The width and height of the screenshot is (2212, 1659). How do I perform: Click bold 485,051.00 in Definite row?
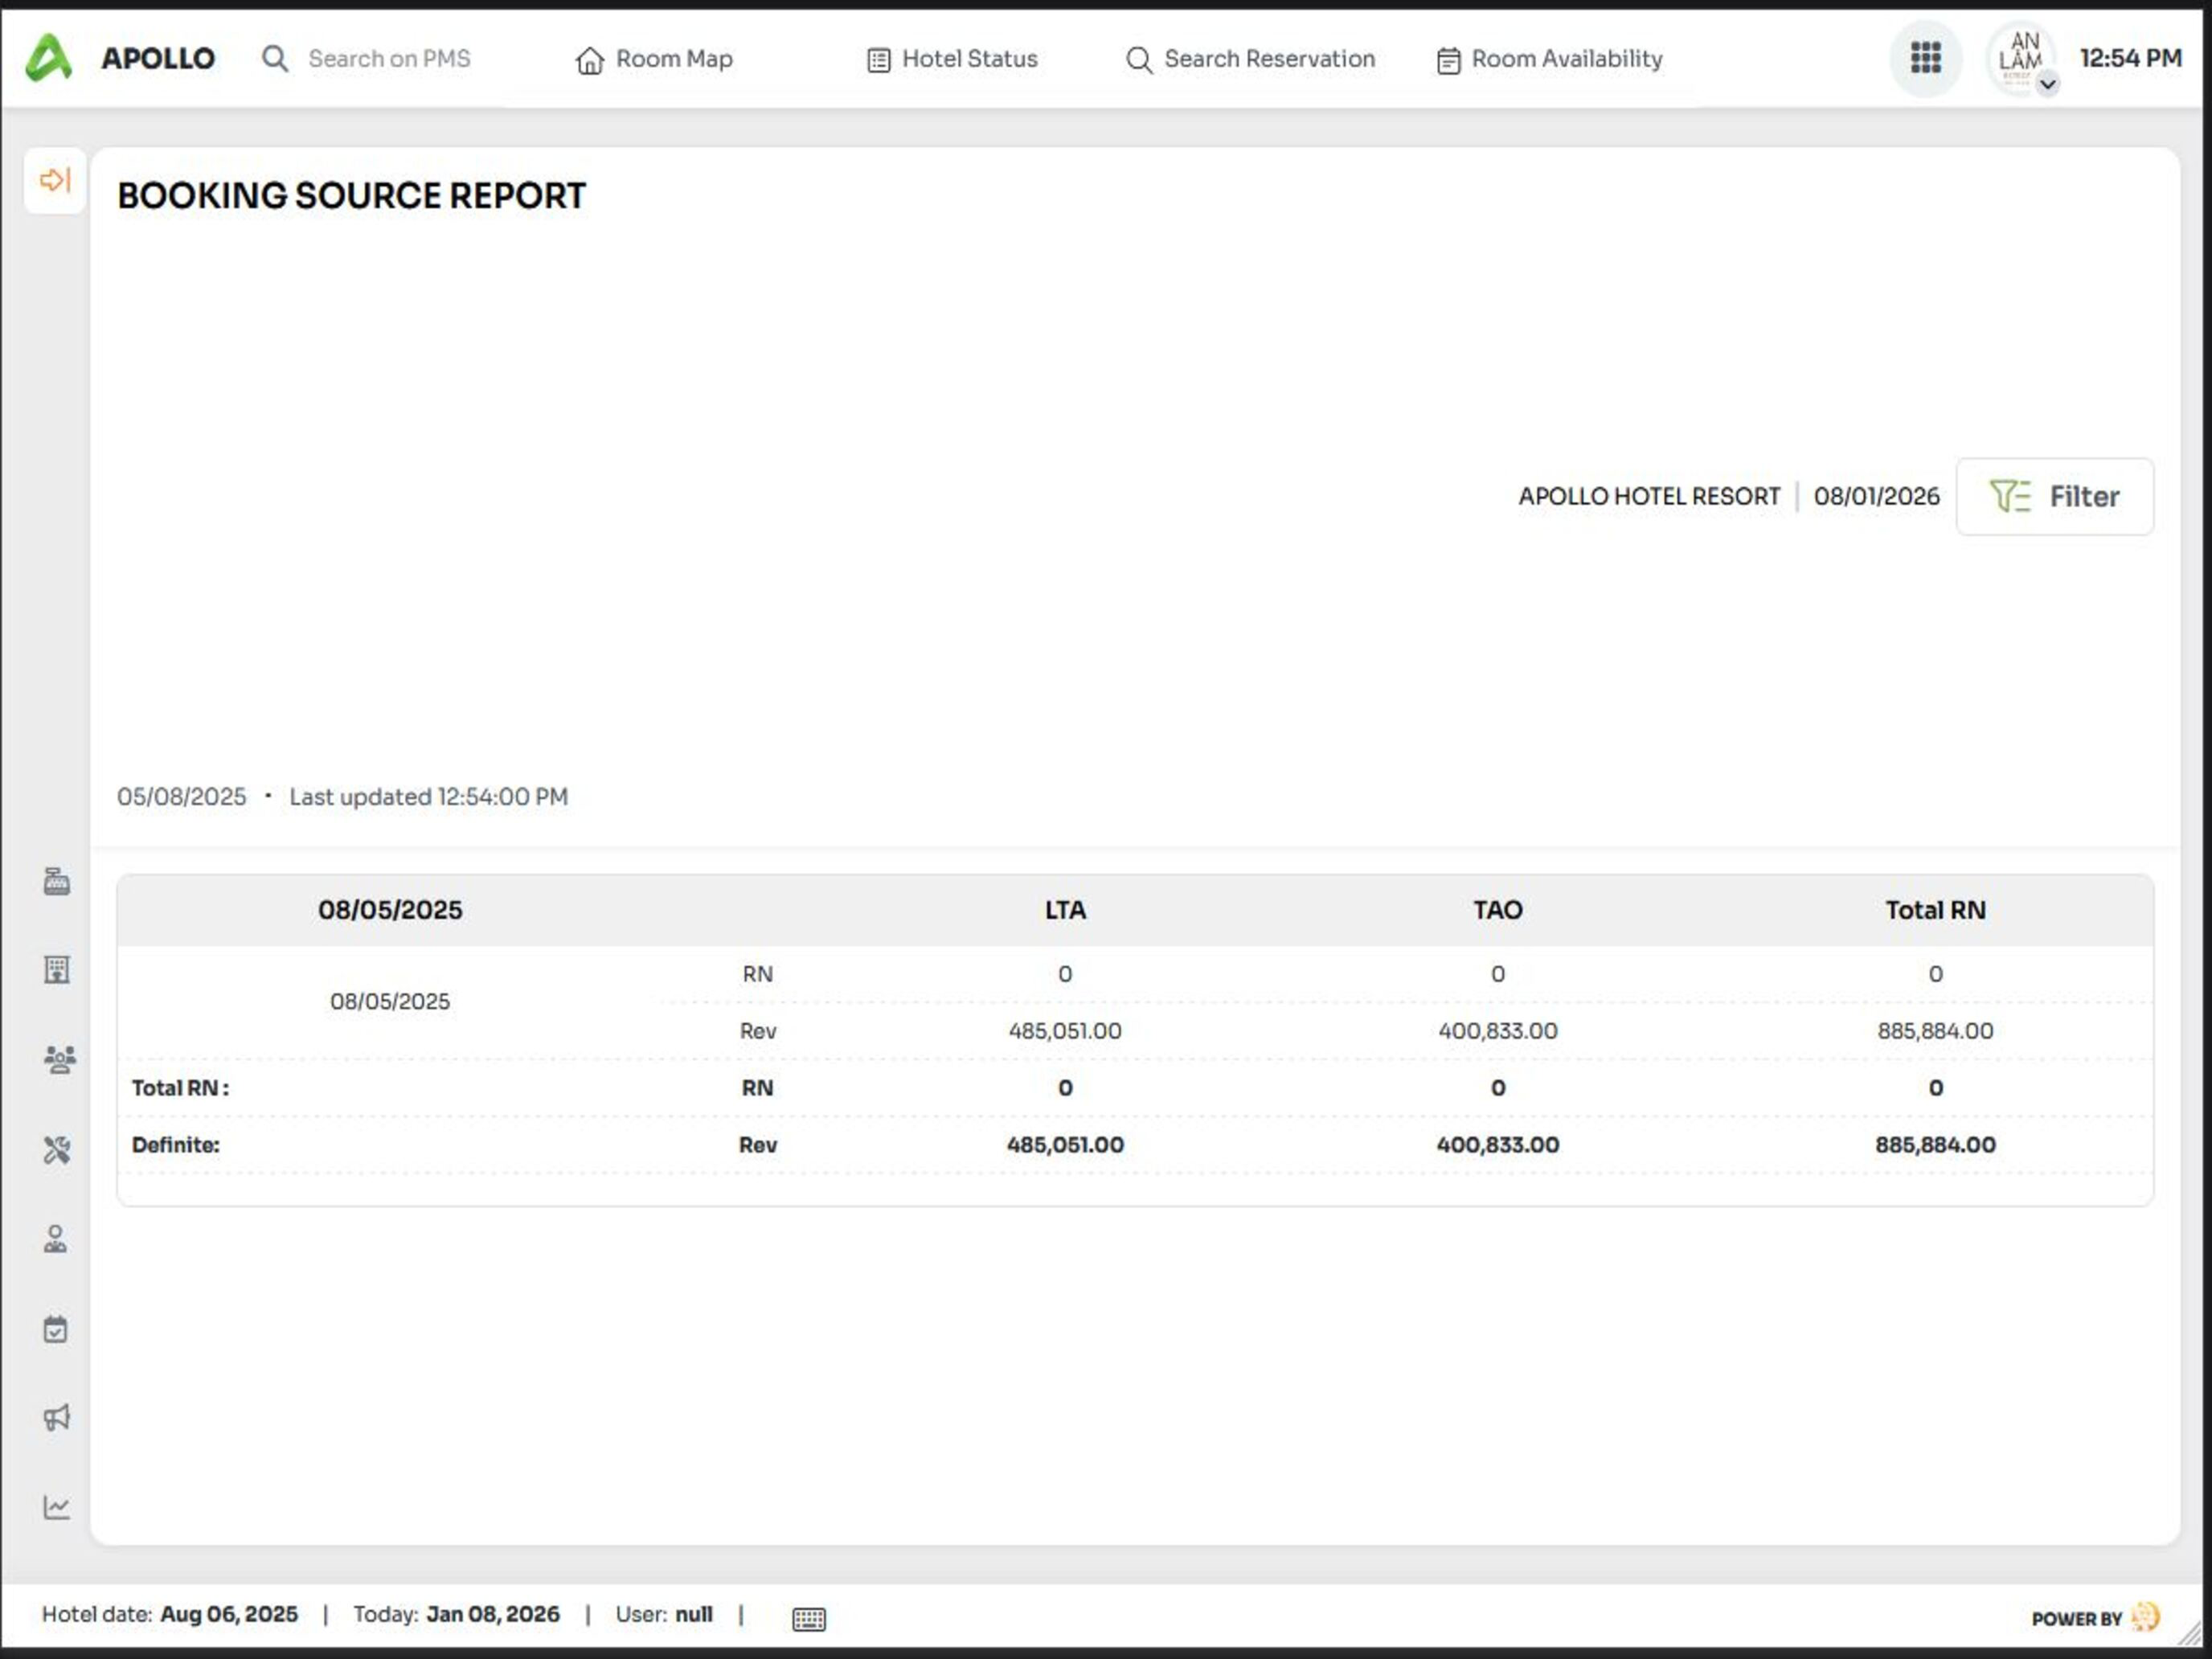pyautogui.click(x=1065, y=1145)
